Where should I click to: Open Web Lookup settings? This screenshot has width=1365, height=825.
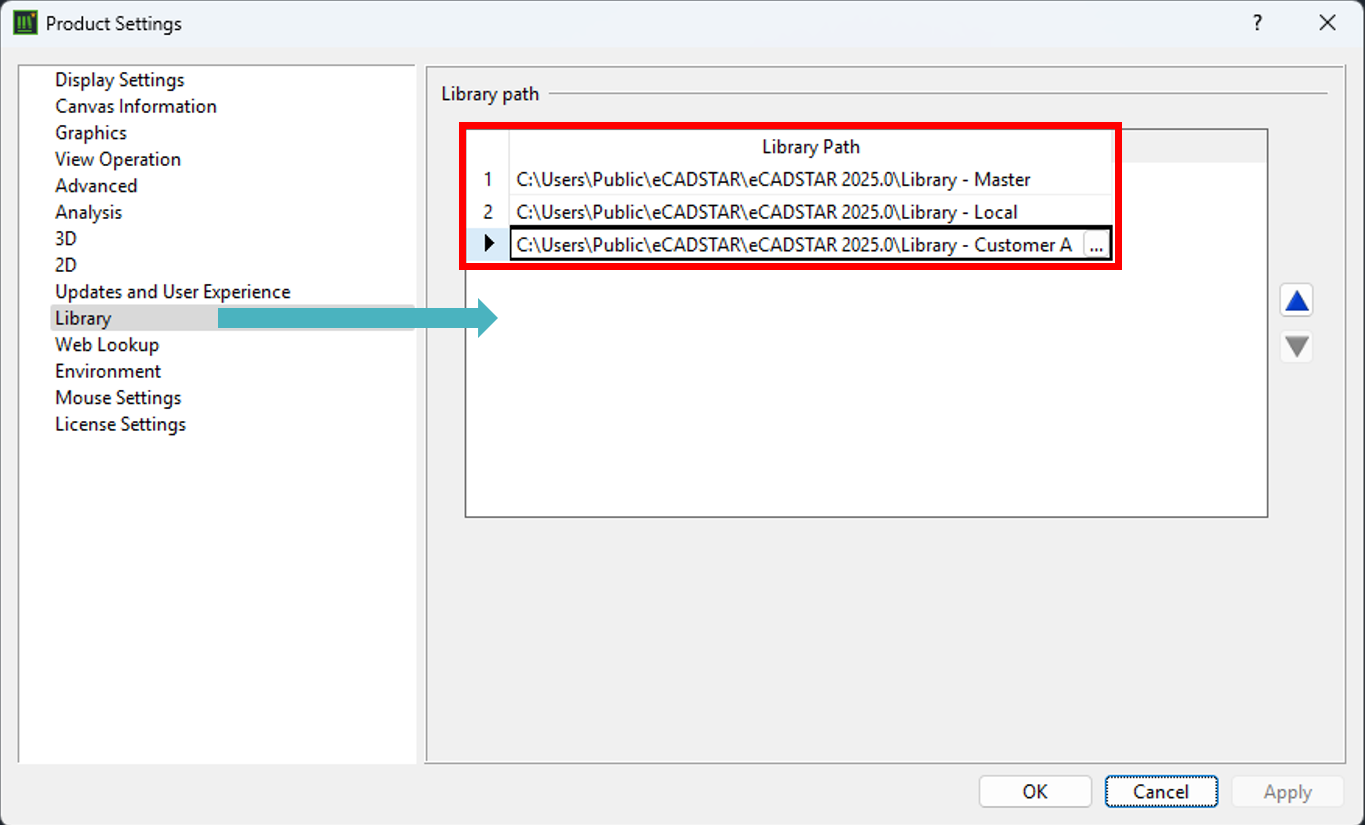[x=107, y=345]
